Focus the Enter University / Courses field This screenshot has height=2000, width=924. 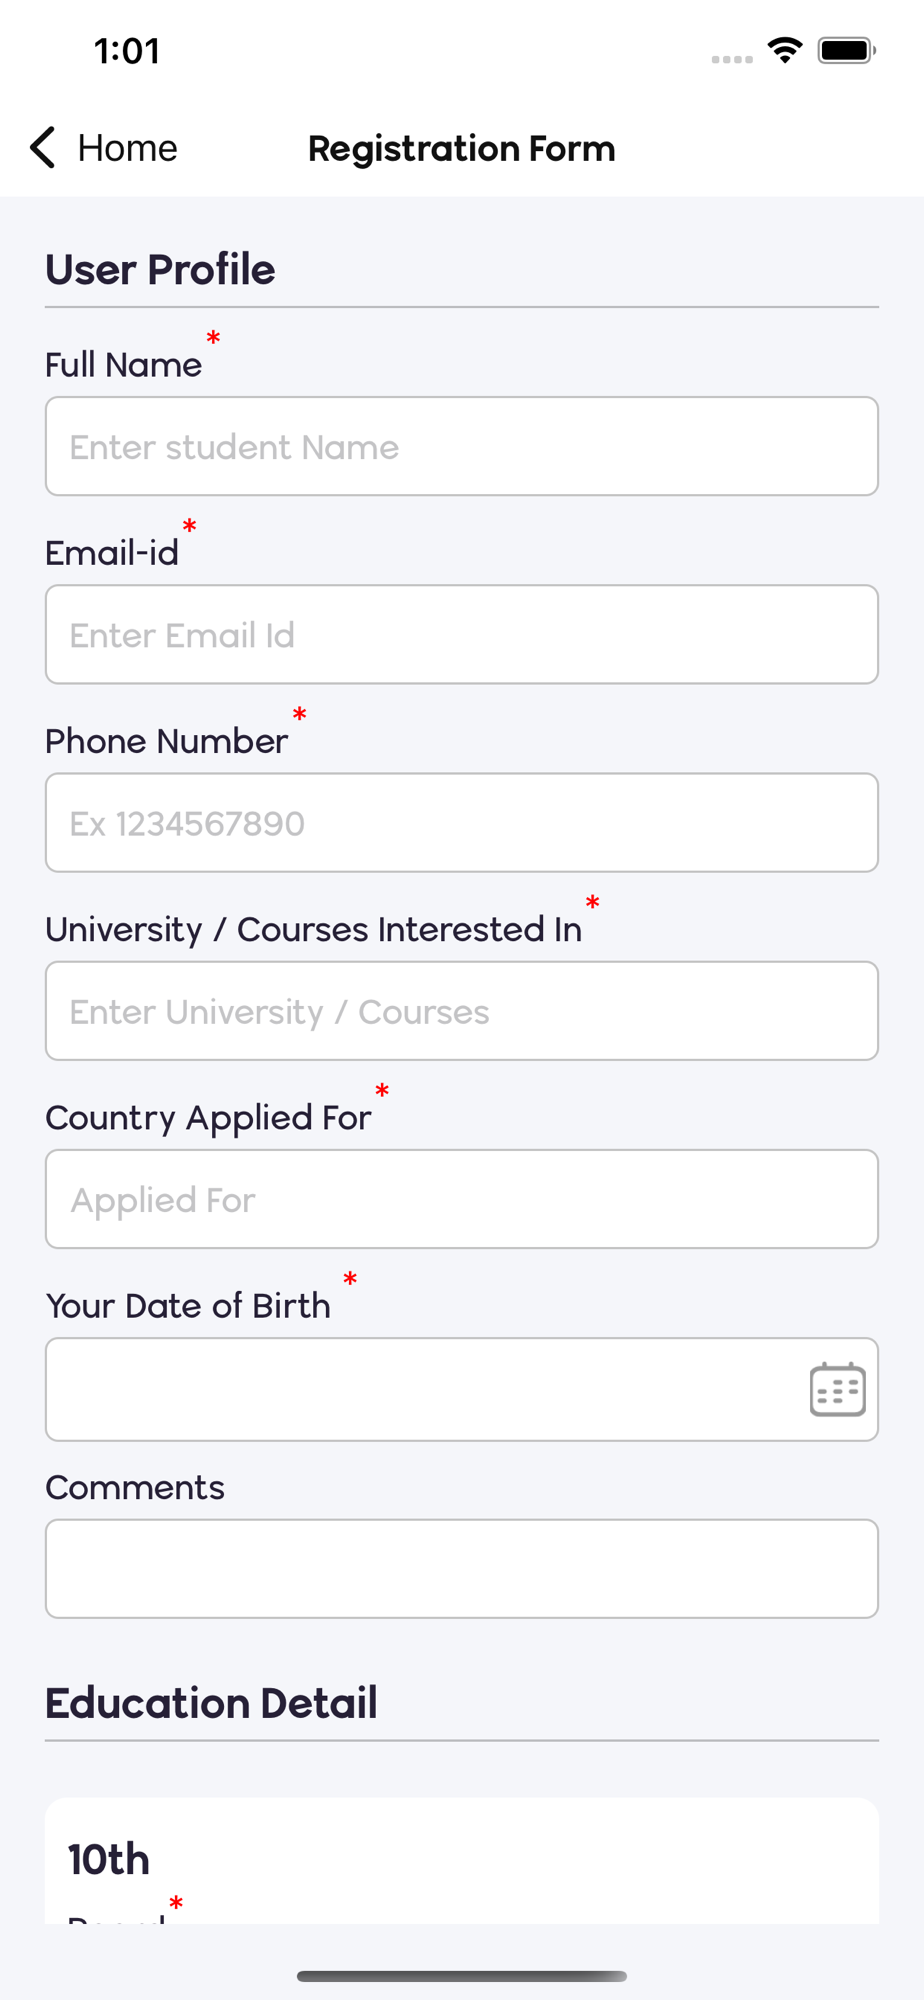[462, 1011]
